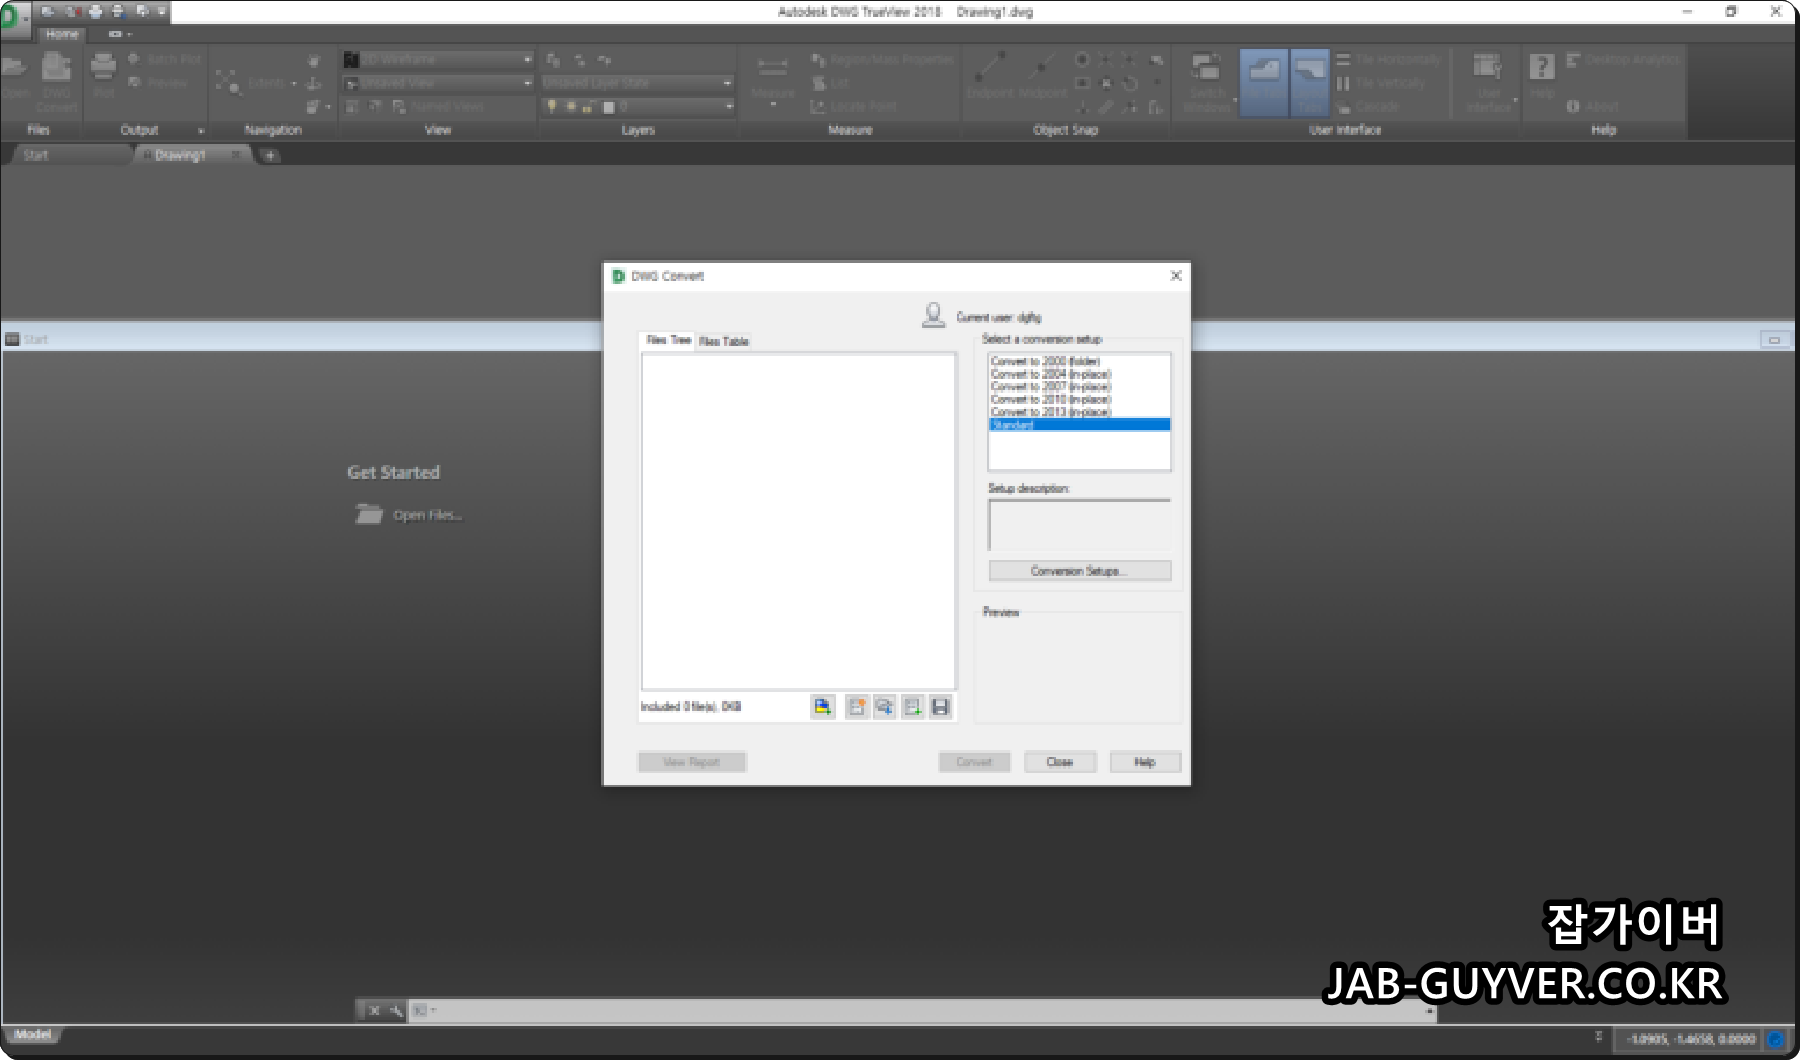1800x1060 pixels.
Task: Click the command line close X icon
Action: tap(374, 1011)
